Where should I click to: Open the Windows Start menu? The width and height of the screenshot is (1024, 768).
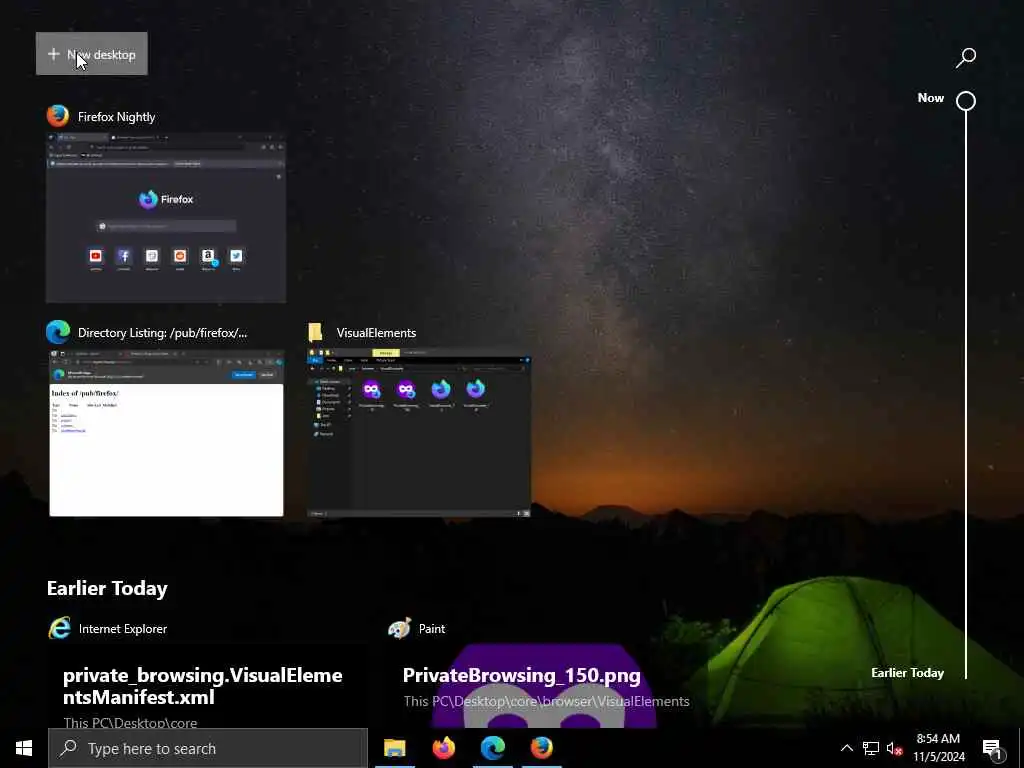pos(24,748)
